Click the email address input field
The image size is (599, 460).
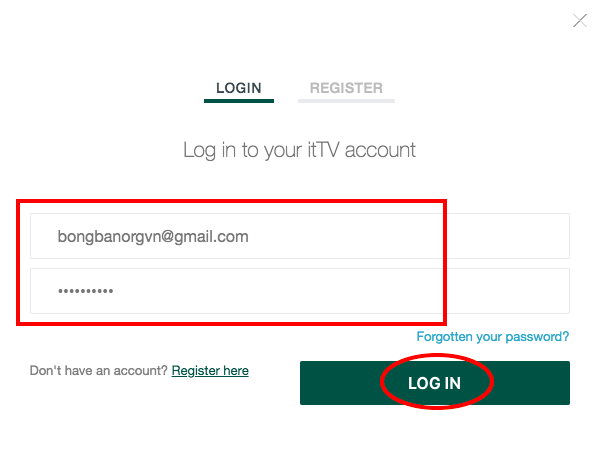click(300, 236)
